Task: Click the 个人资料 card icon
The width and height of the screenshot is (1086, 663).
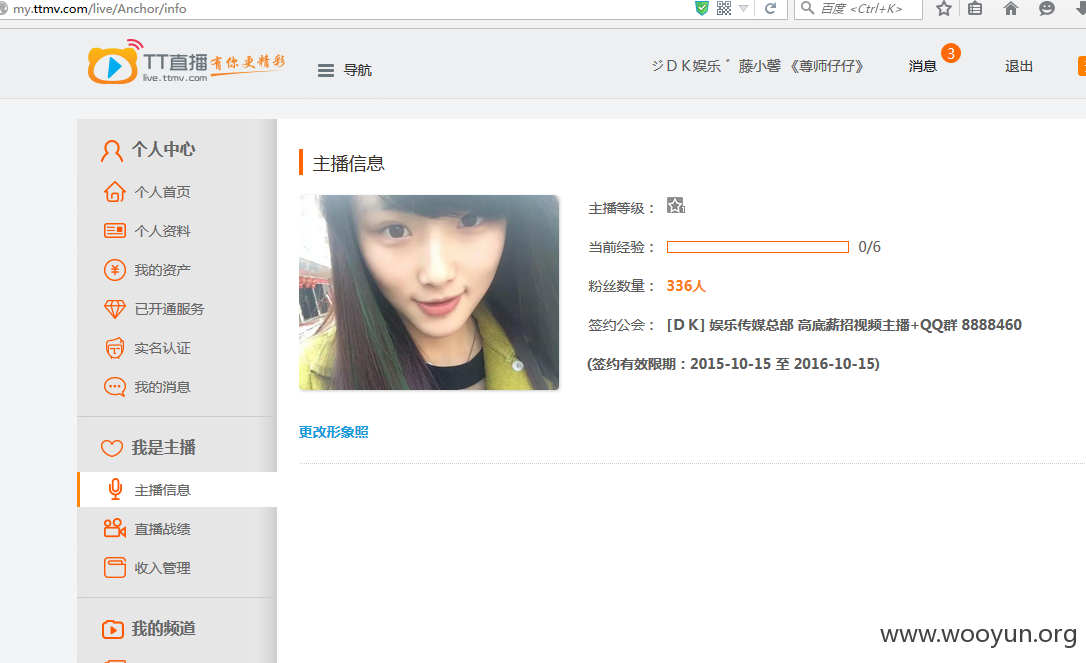Action: (x=114, y=231)
